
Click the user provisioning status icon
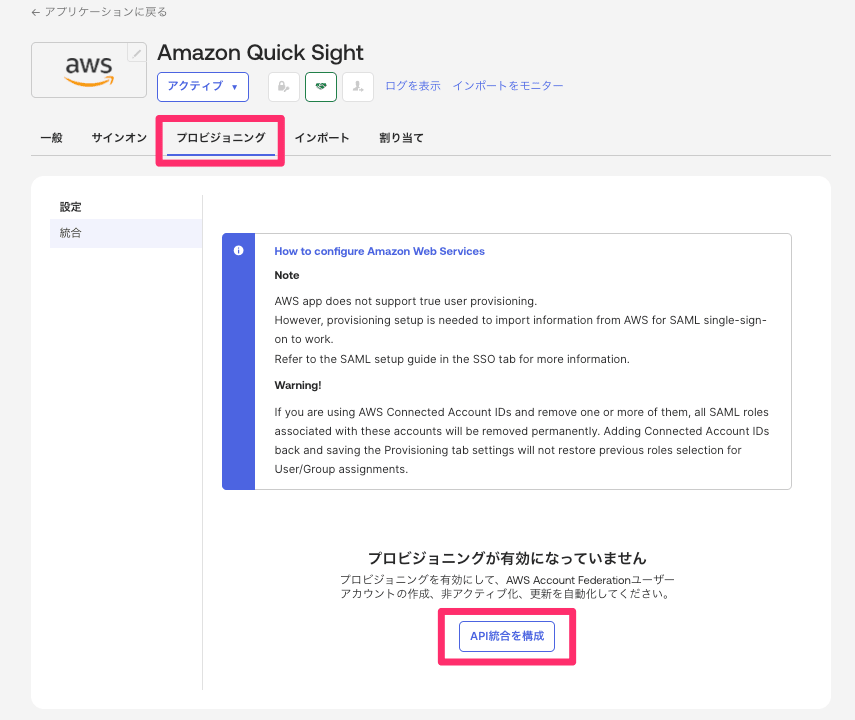click(357, 87)
